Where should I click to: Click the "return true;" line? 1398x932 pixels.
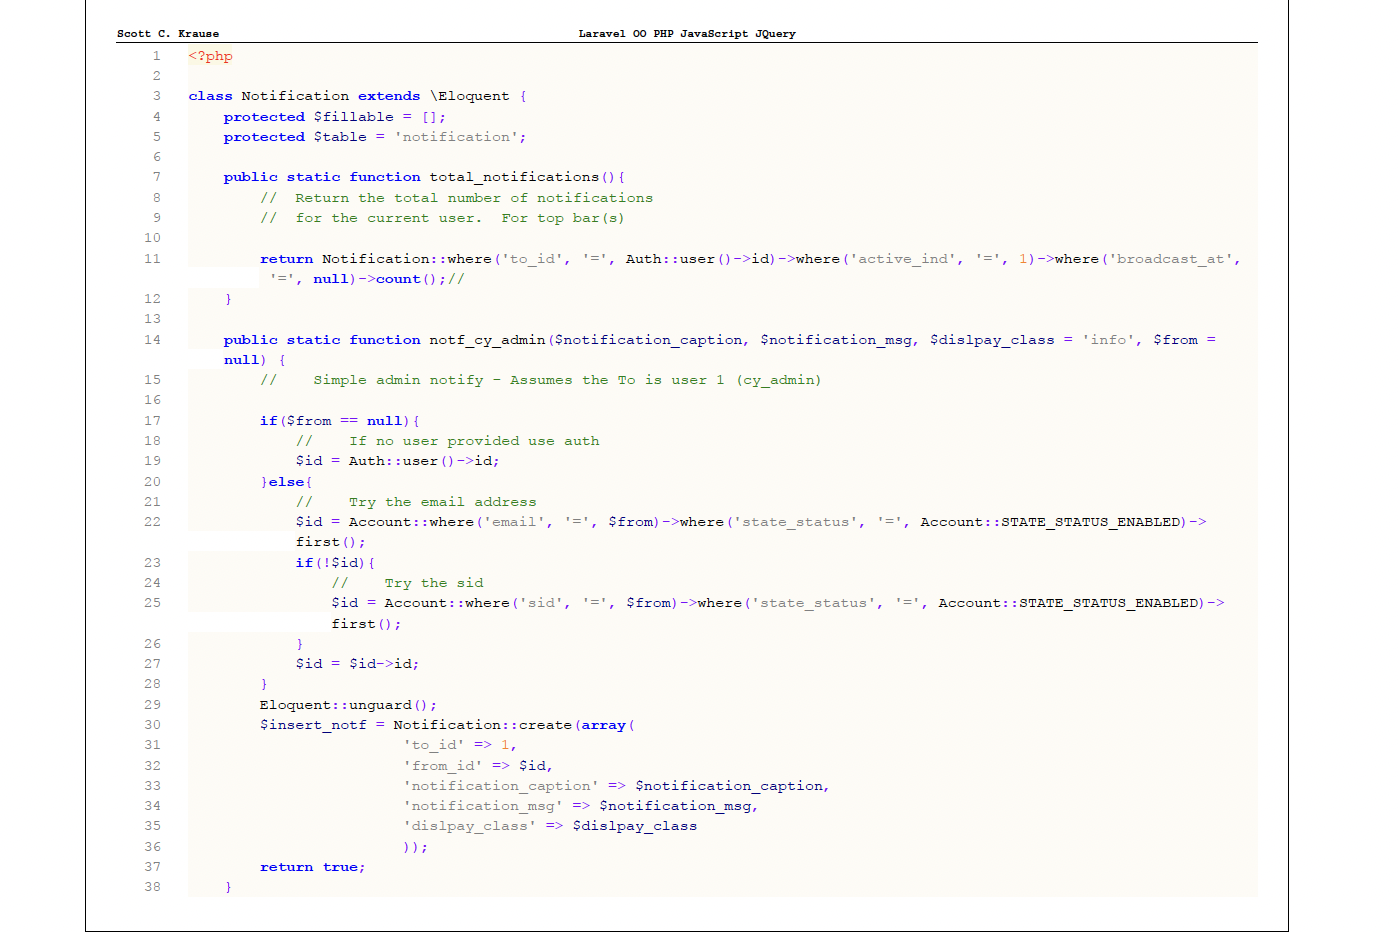pos(313,867)
